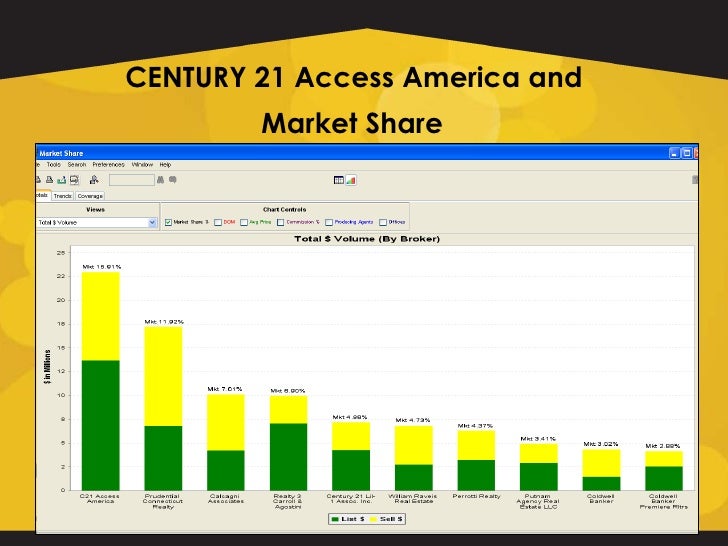Click the 'Mkt: 11.92%' label above Prudential bar
Viewport: 728px width, 546px height.
click(164, 322)
